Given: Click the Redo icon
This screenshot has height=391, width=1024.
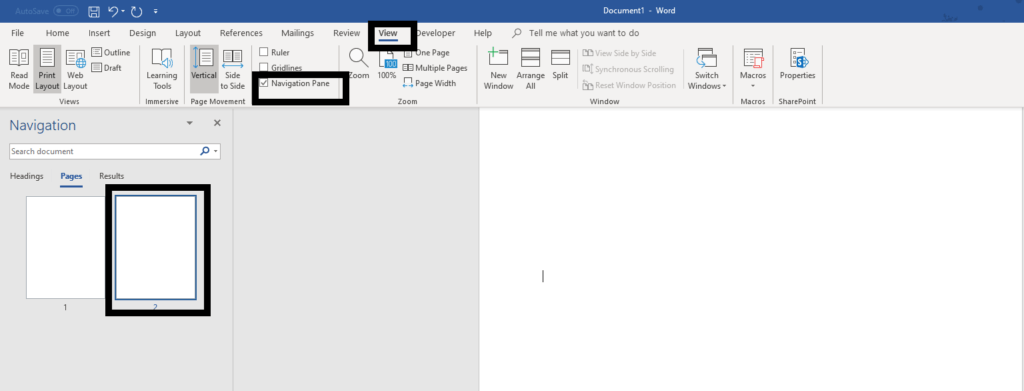Looking at the screenshot, I should (x=136, y=11).
